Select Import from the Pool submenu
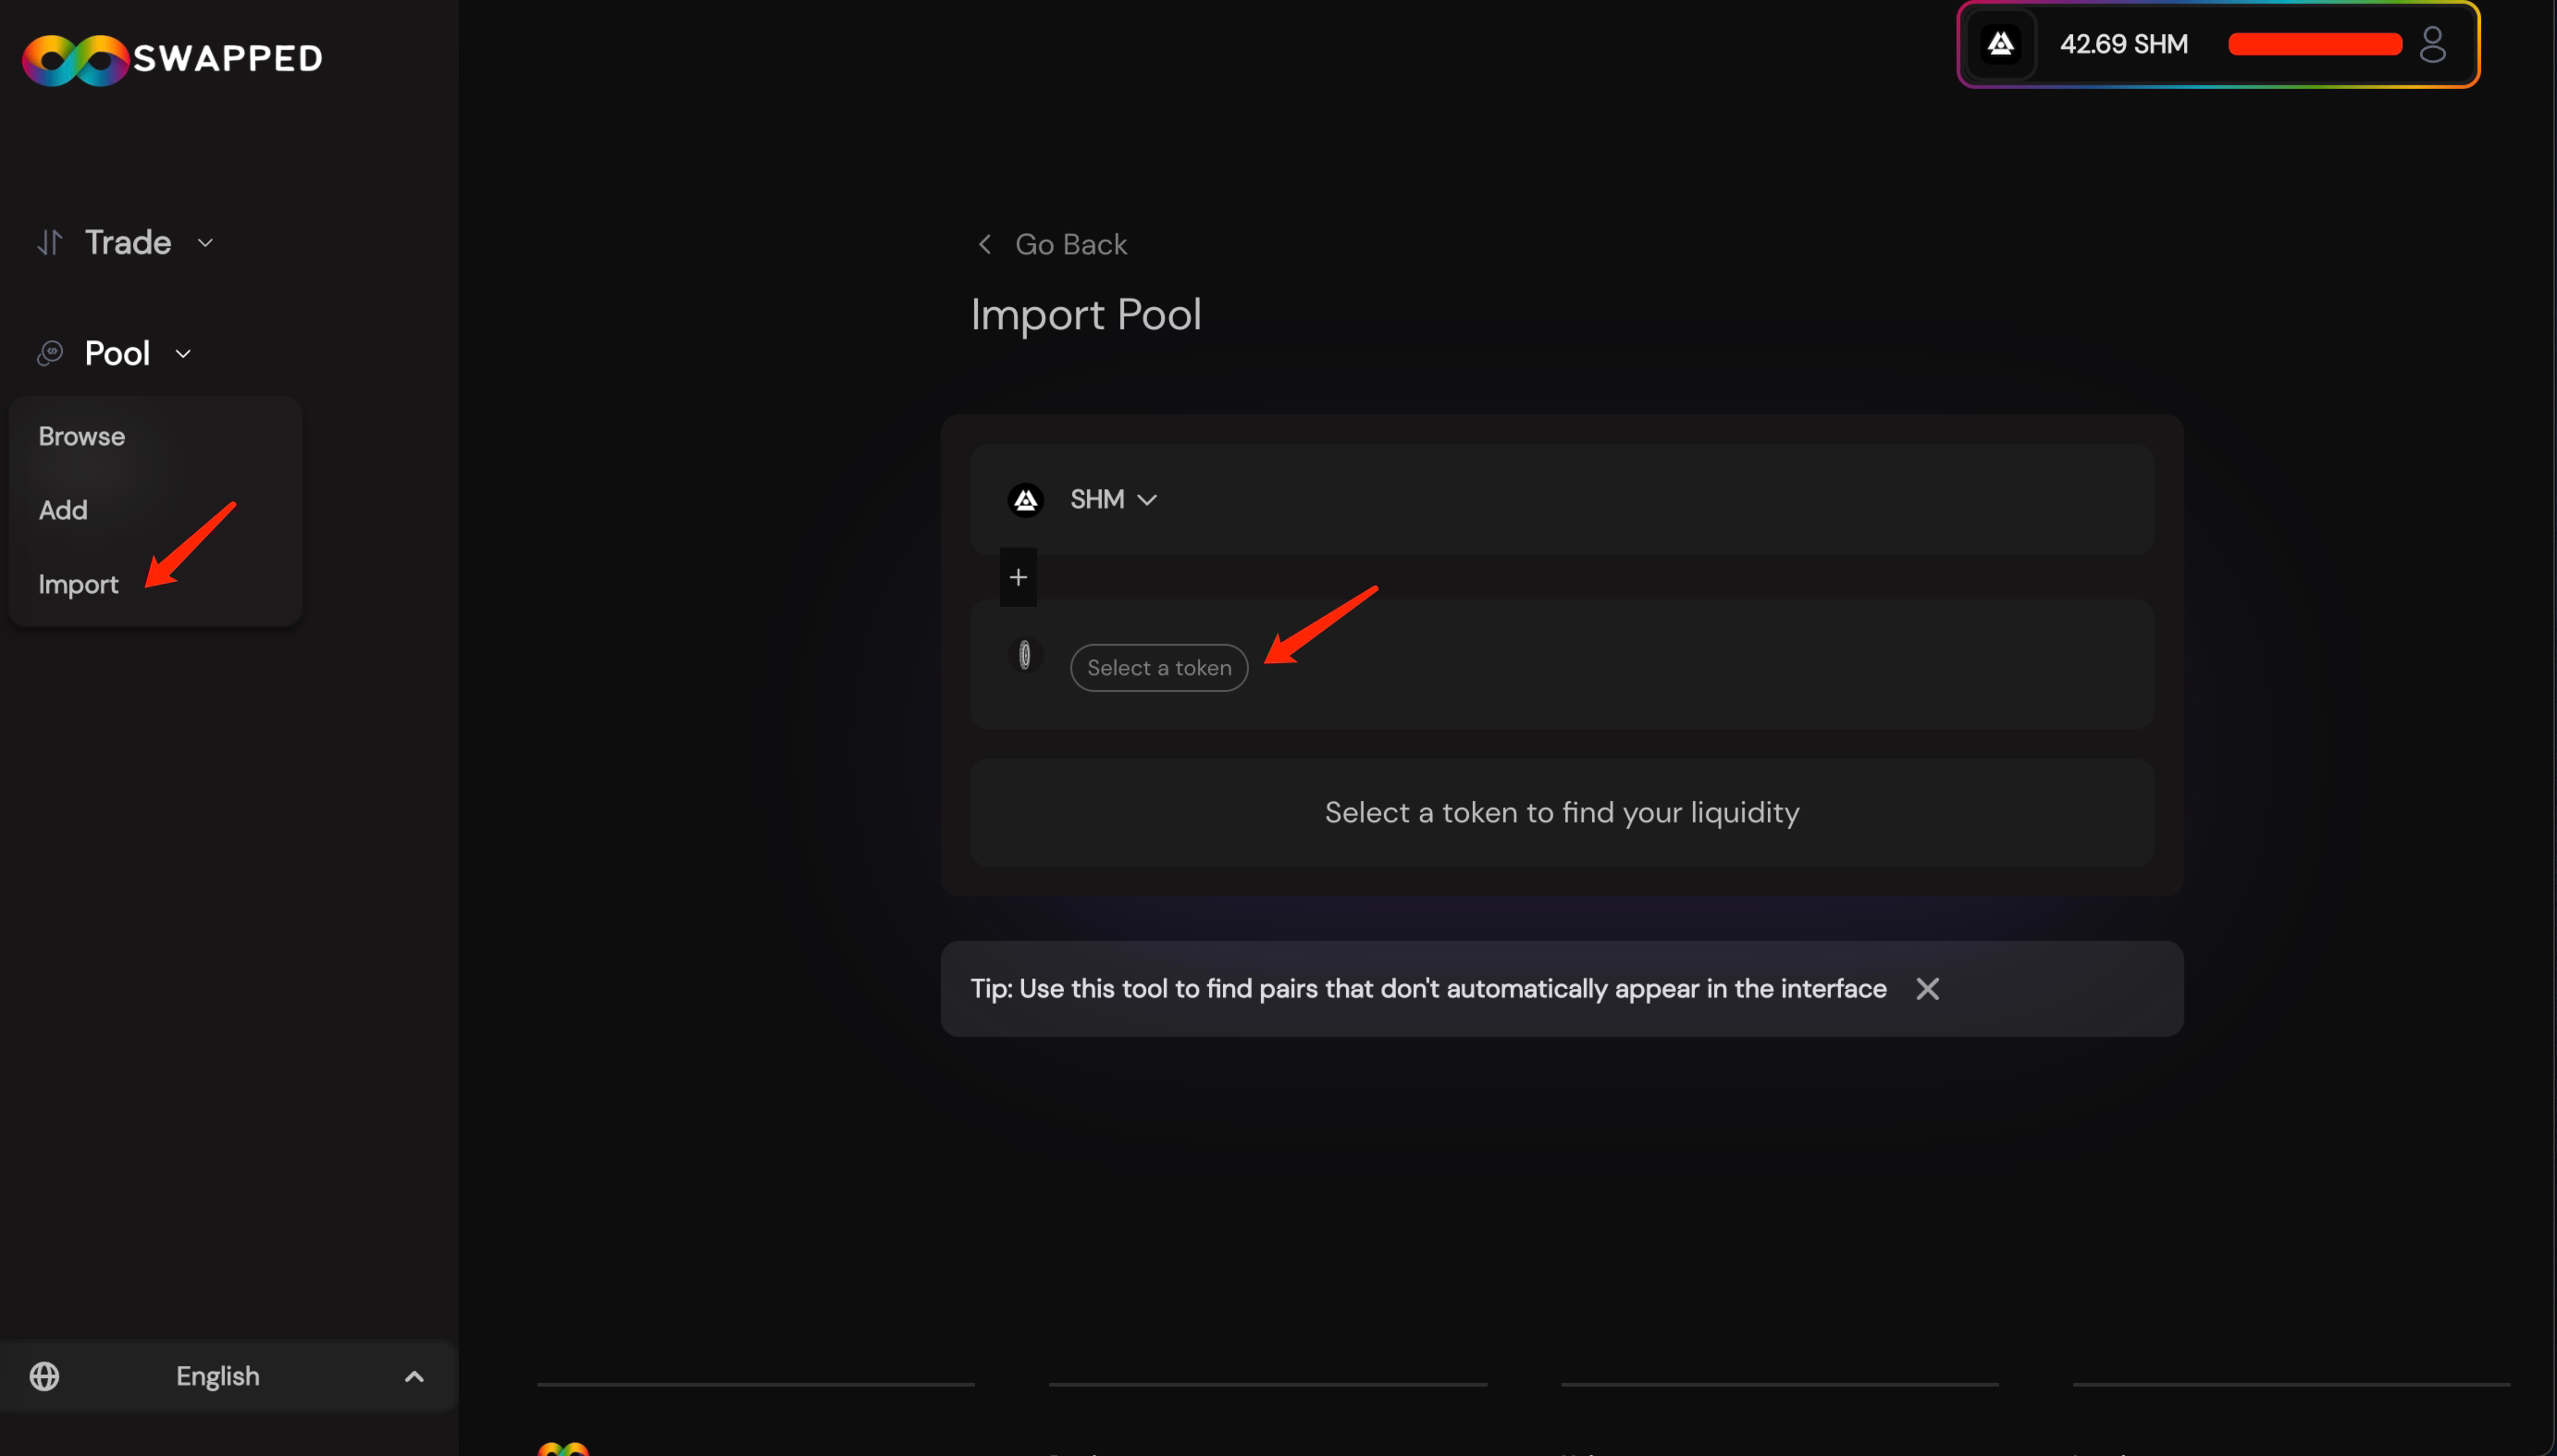The height and width of the screenshot is (1456, 2557). coord(78,584)
